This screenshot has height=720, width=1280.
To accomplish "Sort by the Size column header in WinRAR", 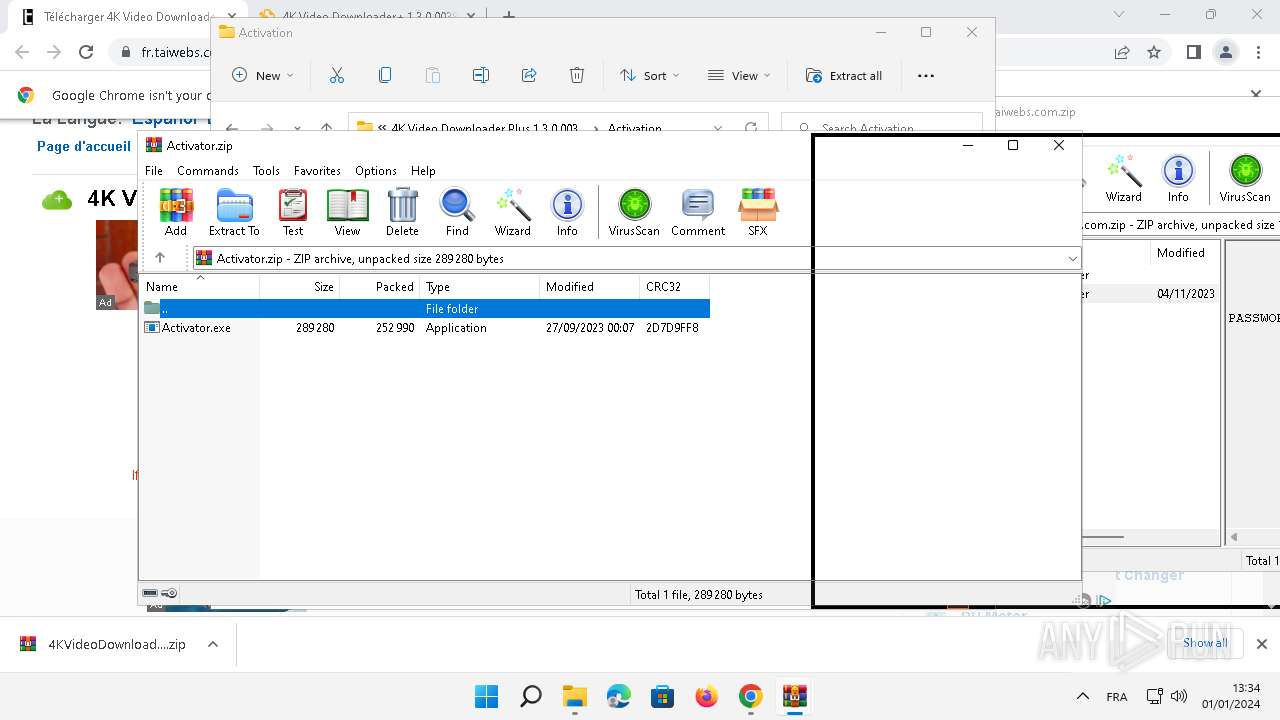I will click(300, 287).
